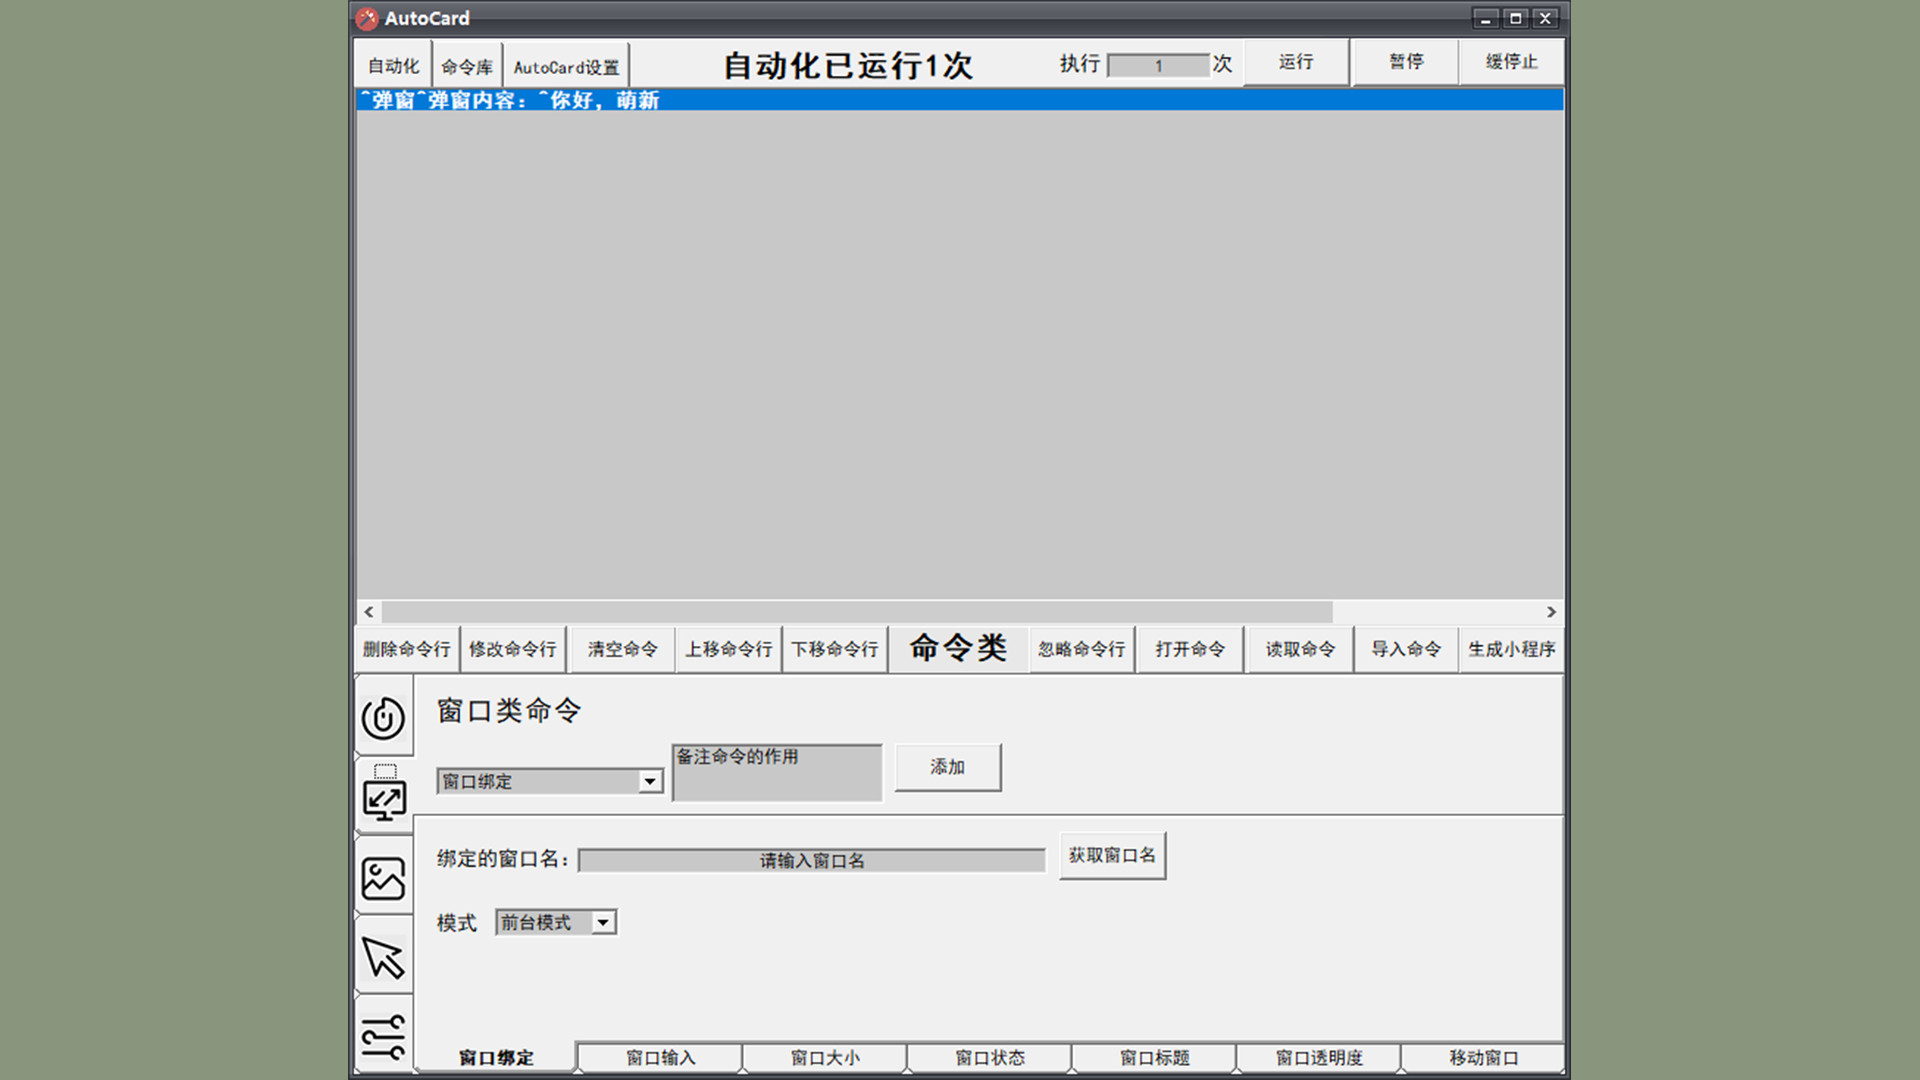The width and height of the screenshot is (1920, 1080).
Task: Select the cursor pointer command category icon
Action: 383,957
